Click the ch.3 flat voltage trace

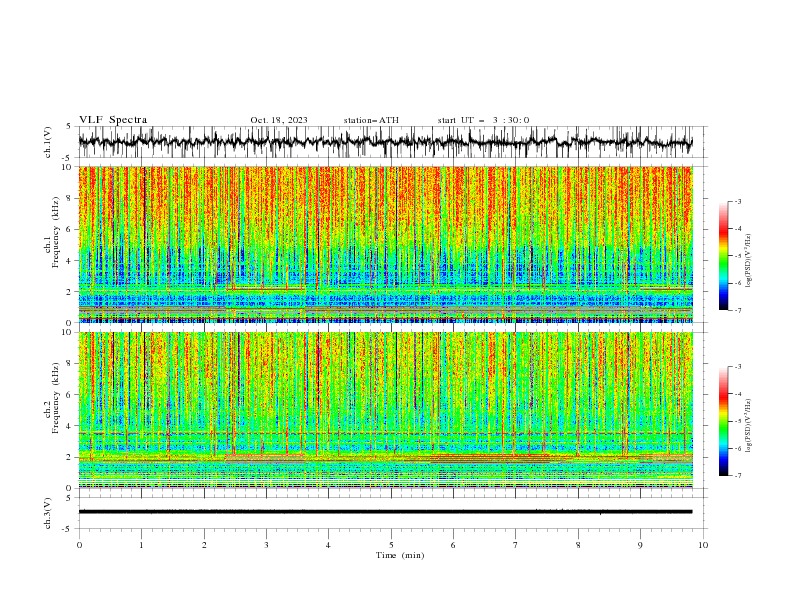(385, 512)
